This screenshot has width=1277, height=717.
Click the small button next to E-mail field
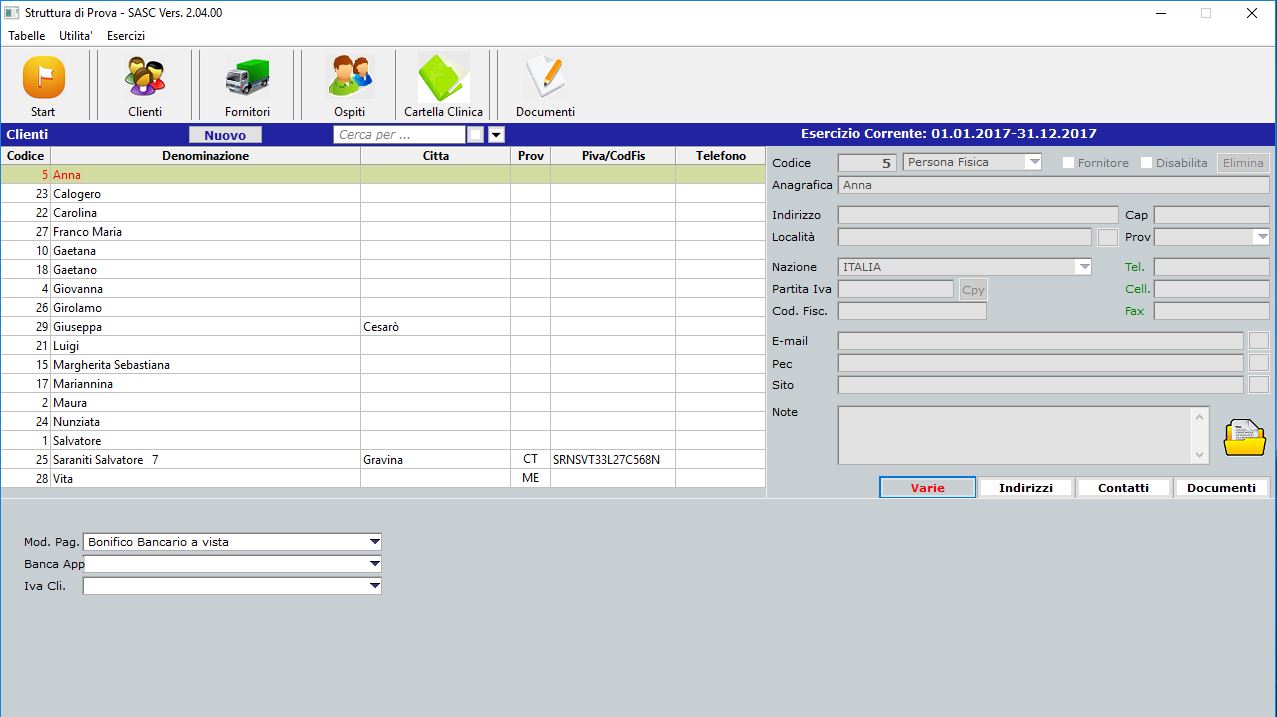1258,341
